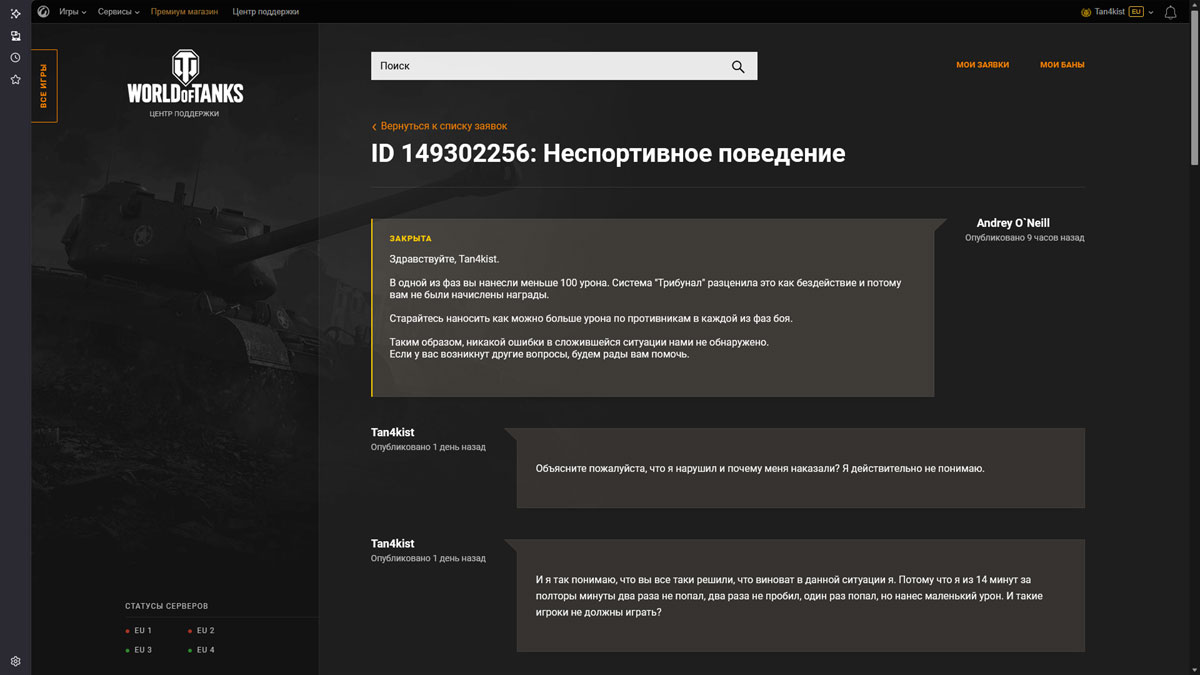Screen dimensions: 1200x675
Task: Click the gold laurel account badge icon
Action: click(x=1086, y=12)
